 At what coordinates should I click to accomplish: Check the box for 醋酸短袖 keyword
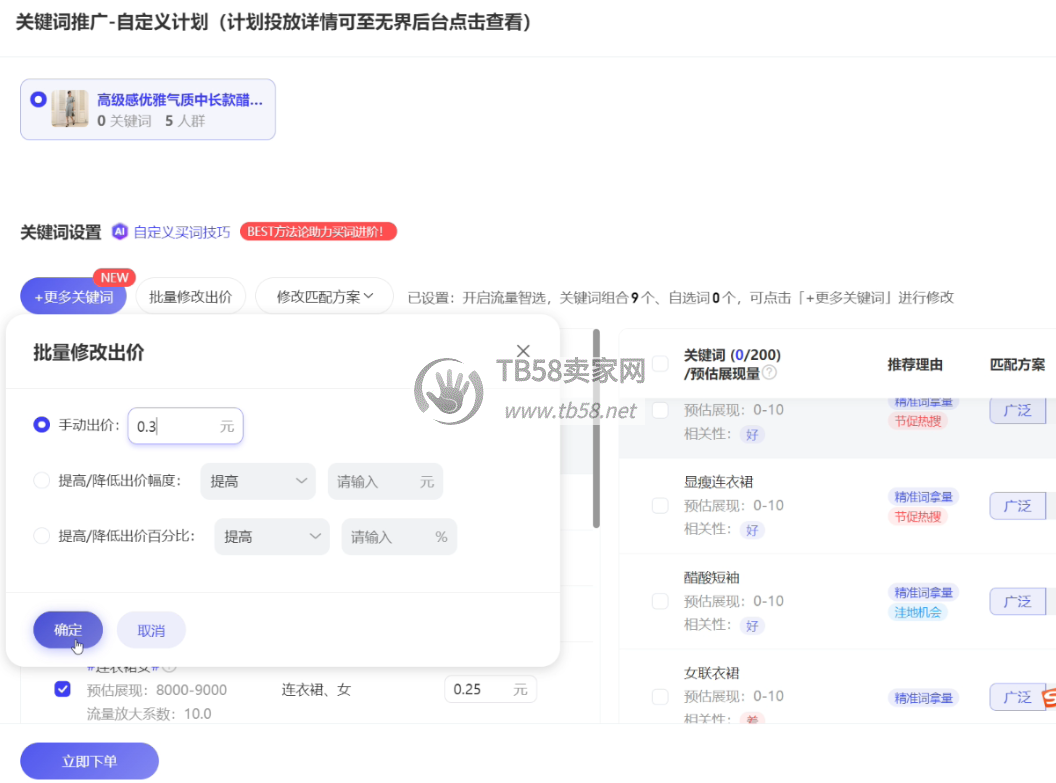coord(660,601)
